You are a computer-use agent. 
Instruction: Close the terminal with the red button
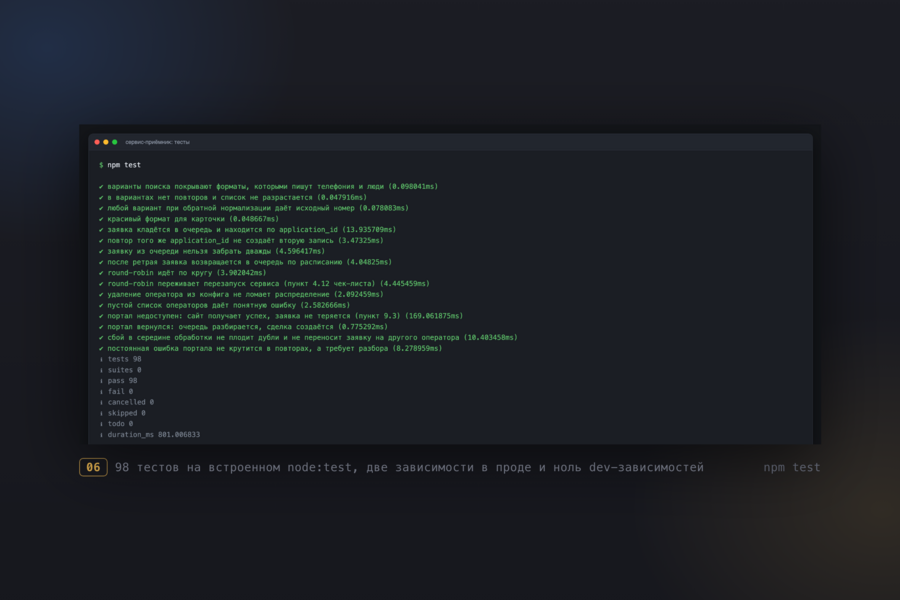97,142
